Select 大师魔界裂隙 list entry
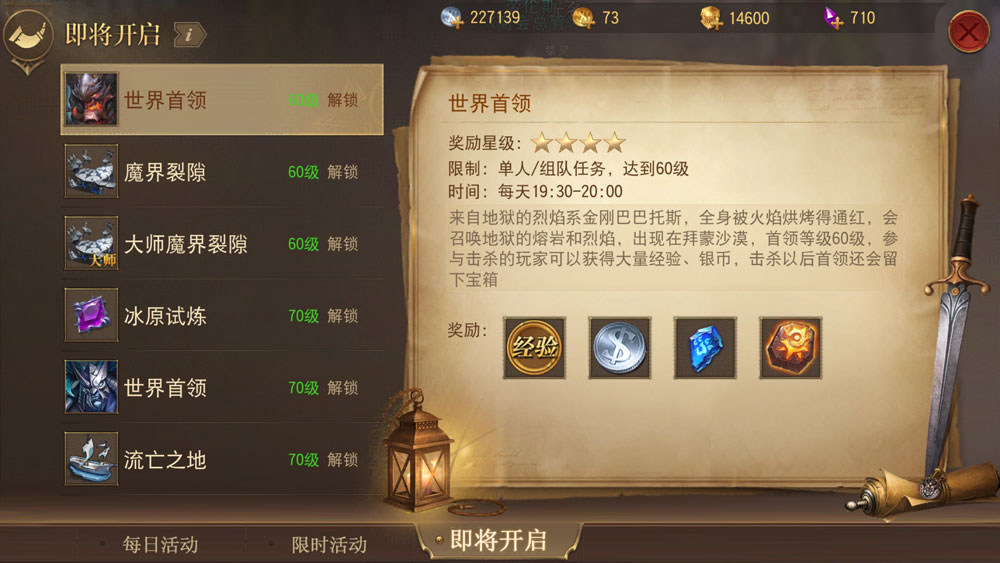This screenshot has height=563, width=1000. click(222, 244)
